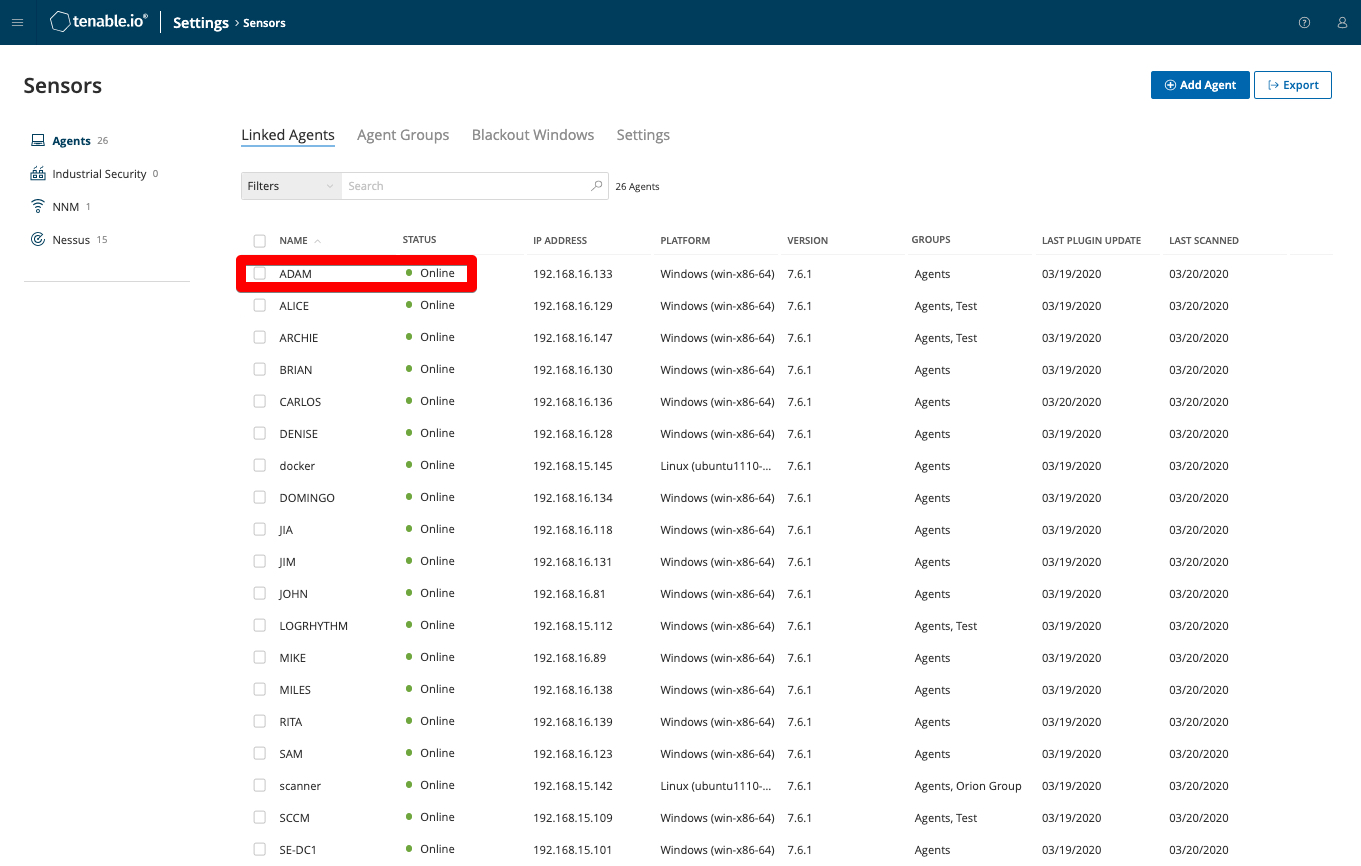Check the select-all agents checkbox
The height and width of the screenshot is (866, 1361).
point(260,241)
